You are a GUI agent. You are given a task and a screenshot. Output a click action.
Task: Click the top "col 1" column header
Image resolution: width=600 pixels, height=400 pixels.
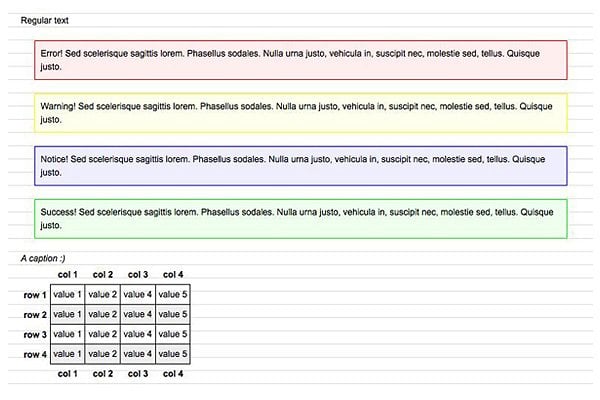point(68,274)
